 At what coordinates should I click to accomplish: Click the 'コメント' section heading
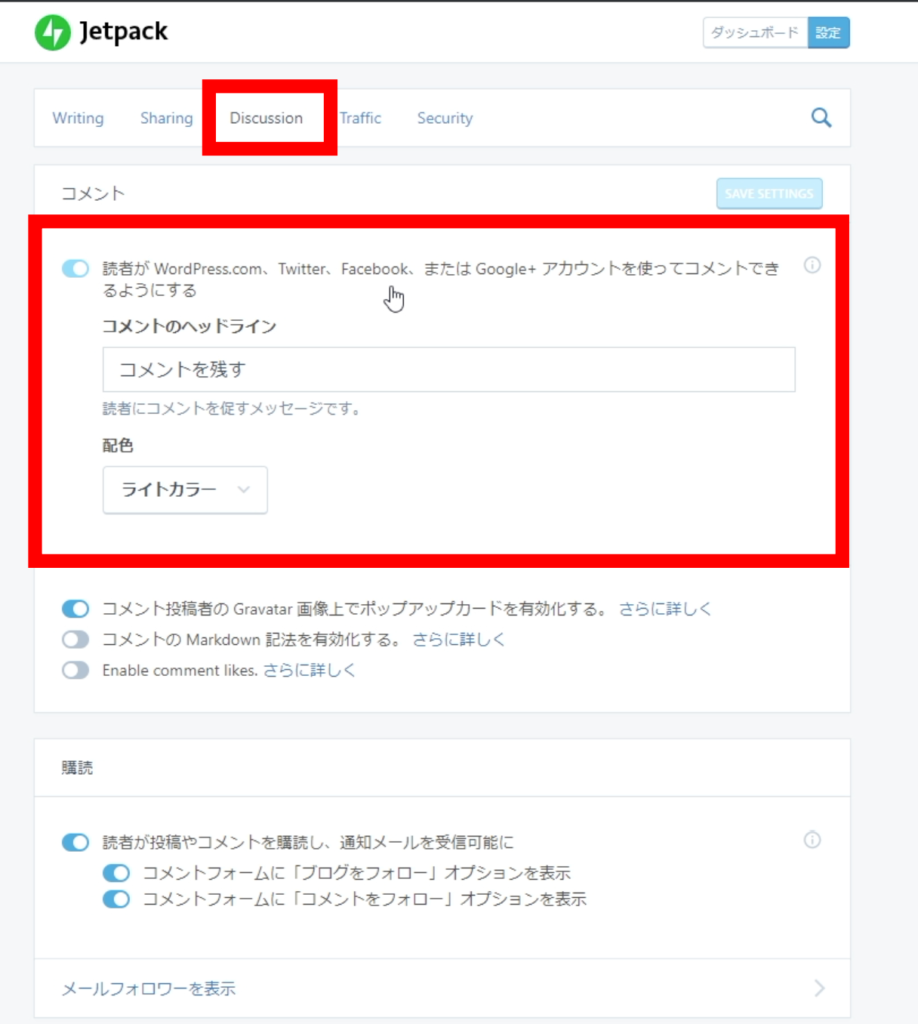(93, 193)
